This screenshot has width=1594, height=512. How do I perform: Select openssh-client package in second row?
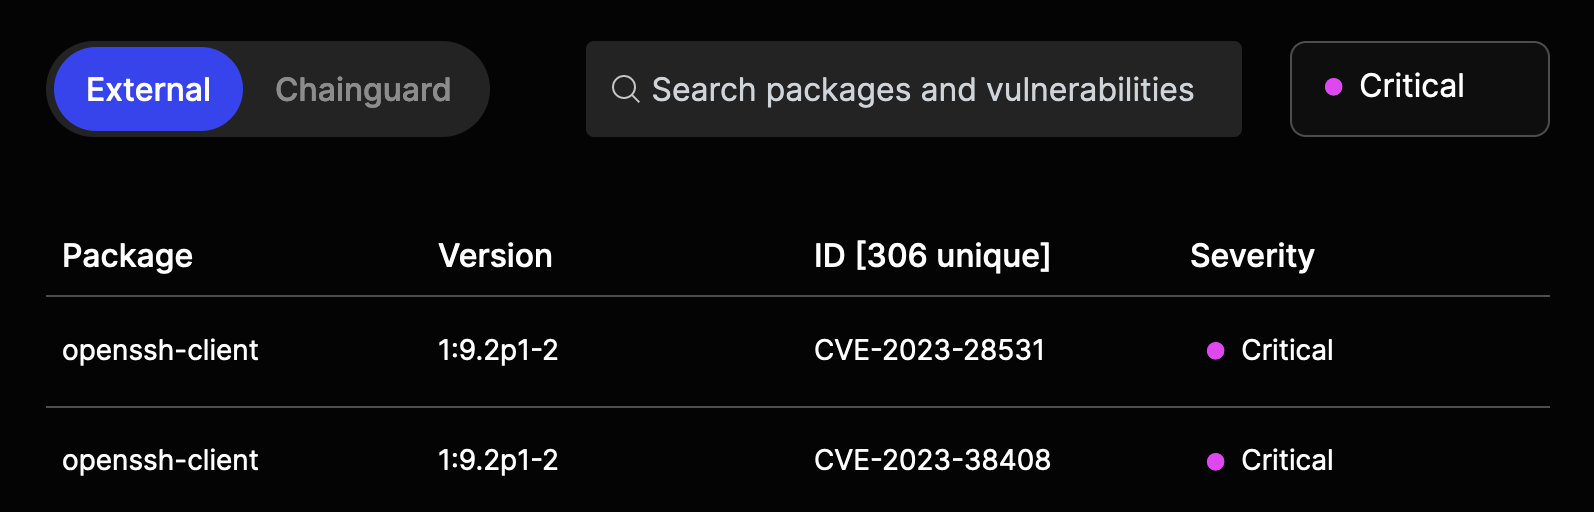point(160,460)
